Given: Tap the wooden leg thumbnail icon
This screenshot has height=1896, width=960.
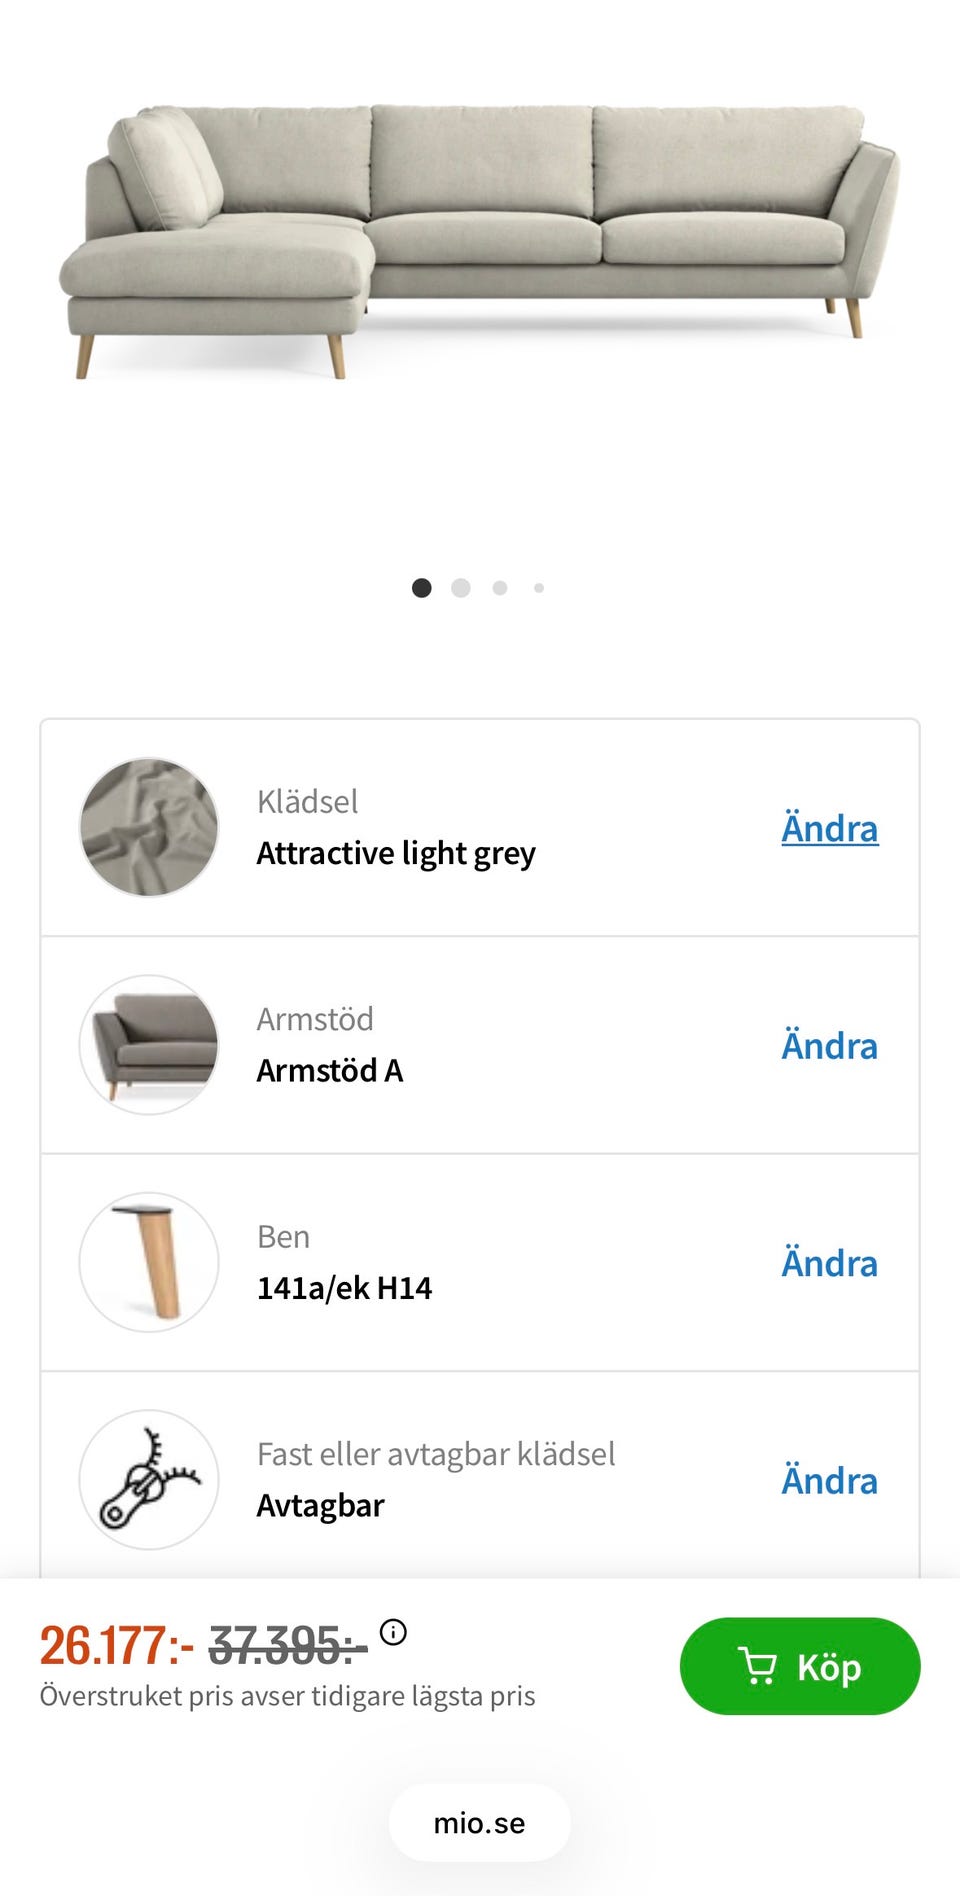Looking at the screenshot, I should click(x=149, y=1262).
